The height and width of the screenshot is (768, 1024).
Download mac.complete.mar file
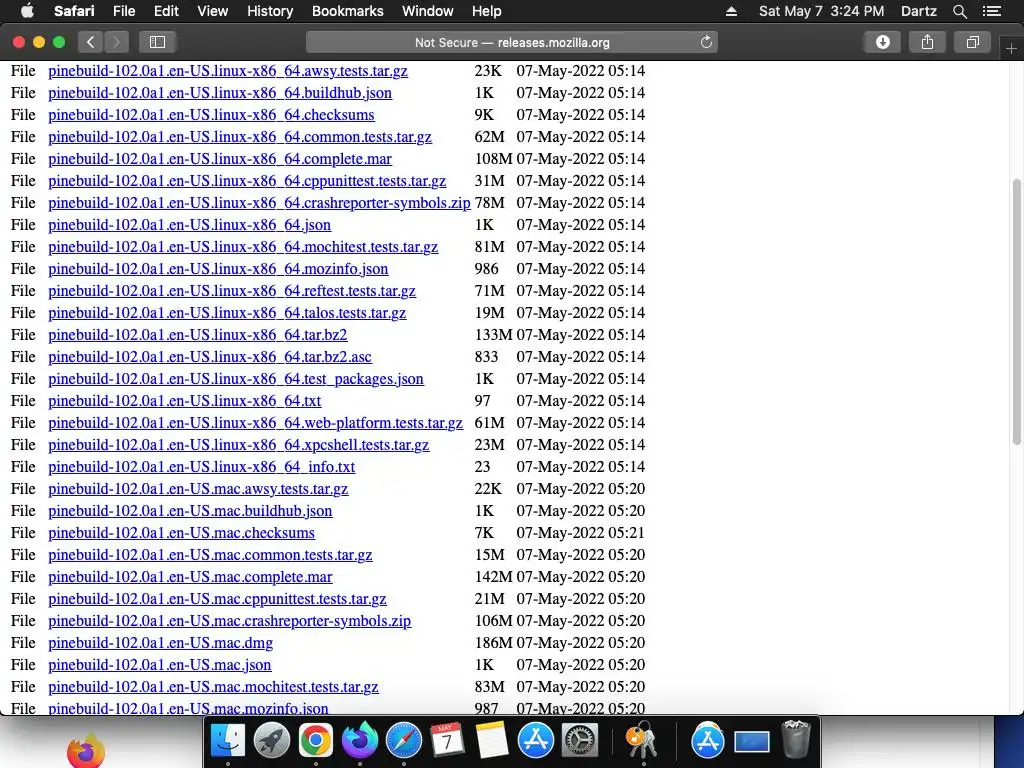point(190,577)
